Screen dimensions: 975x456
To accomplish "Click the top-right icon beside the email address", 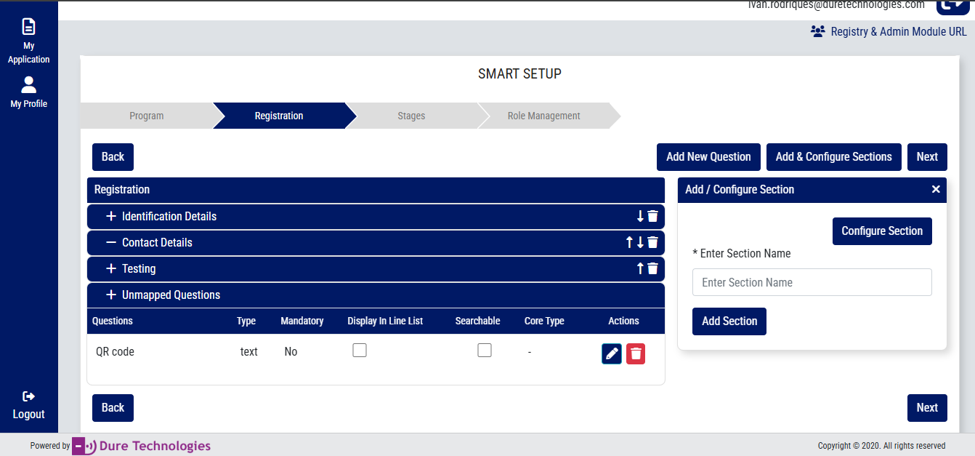I will pos(951,5).
